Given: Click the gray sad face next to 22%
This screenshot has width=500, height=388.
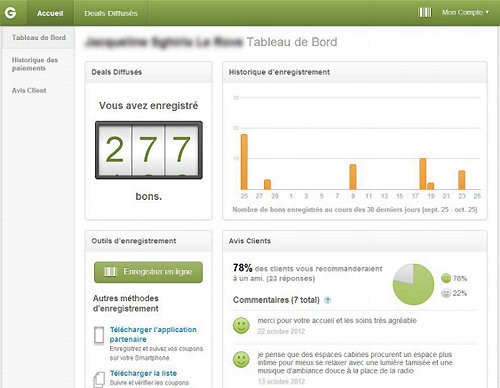Looking at the screenshot, I should point(446,293).
